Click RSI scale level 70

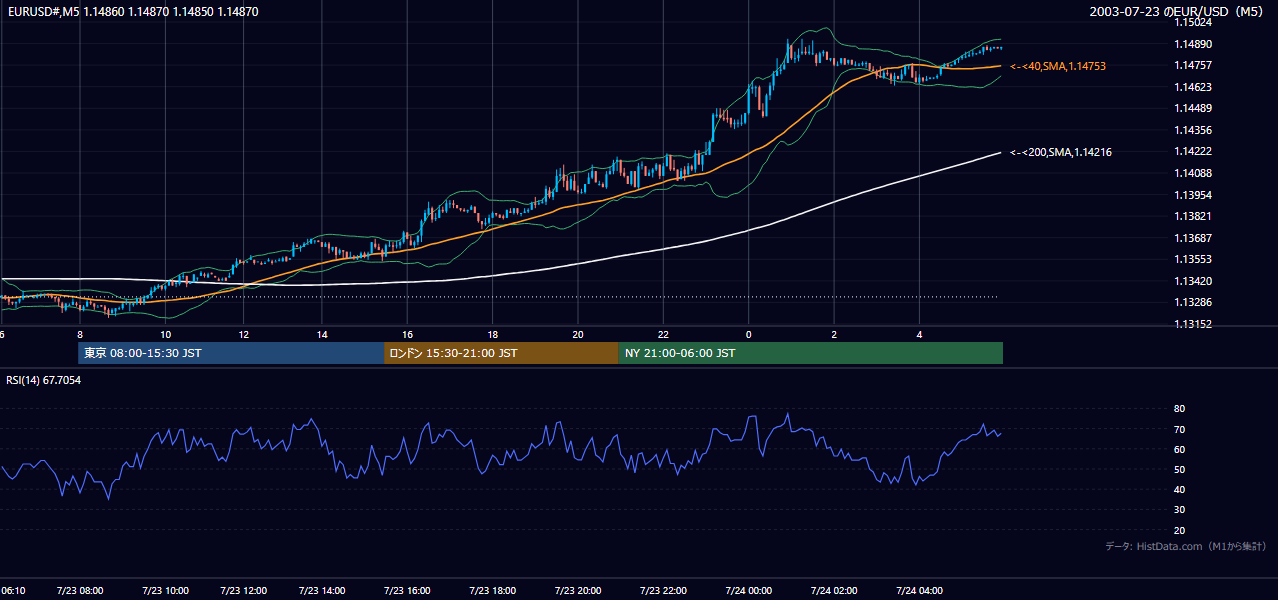point(1179,430)
